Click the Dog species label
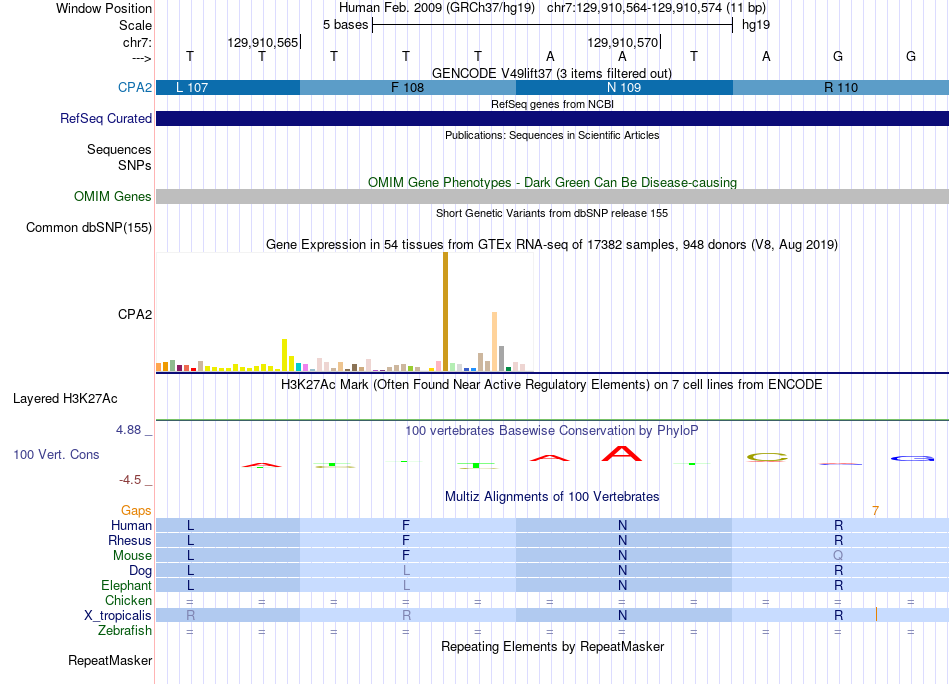Image resolution: width=950 pixels, height=684 pixels. point(140,571)
